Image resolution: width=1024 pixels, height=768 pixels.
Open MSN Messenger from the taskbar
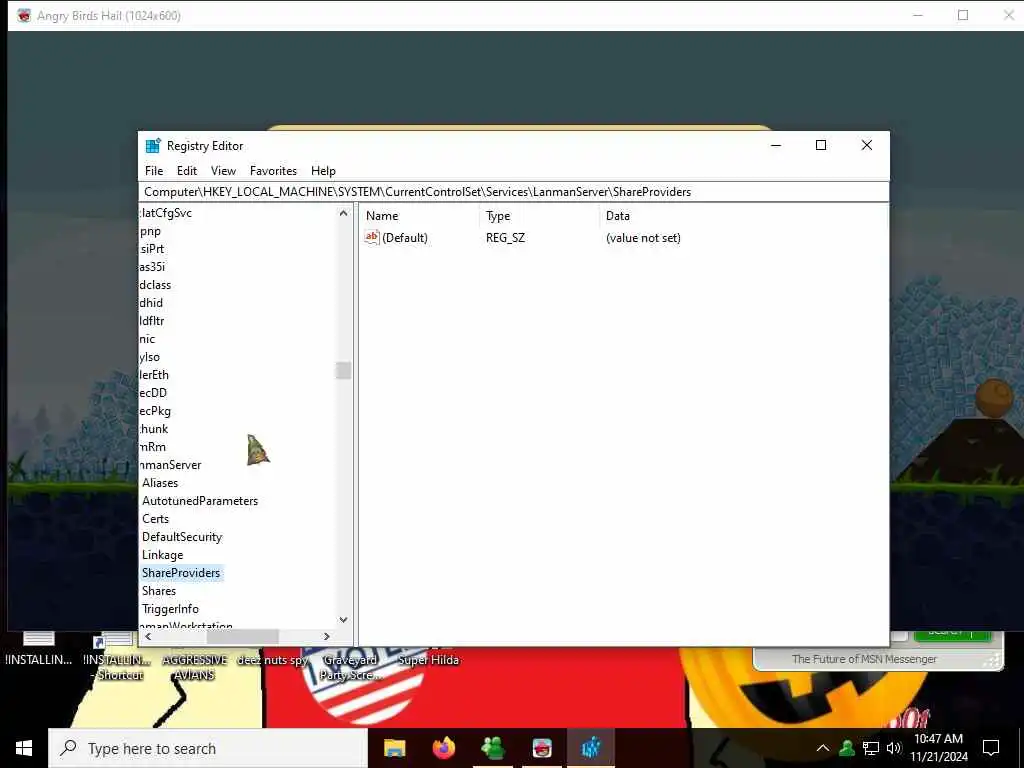tap(493, 748)
